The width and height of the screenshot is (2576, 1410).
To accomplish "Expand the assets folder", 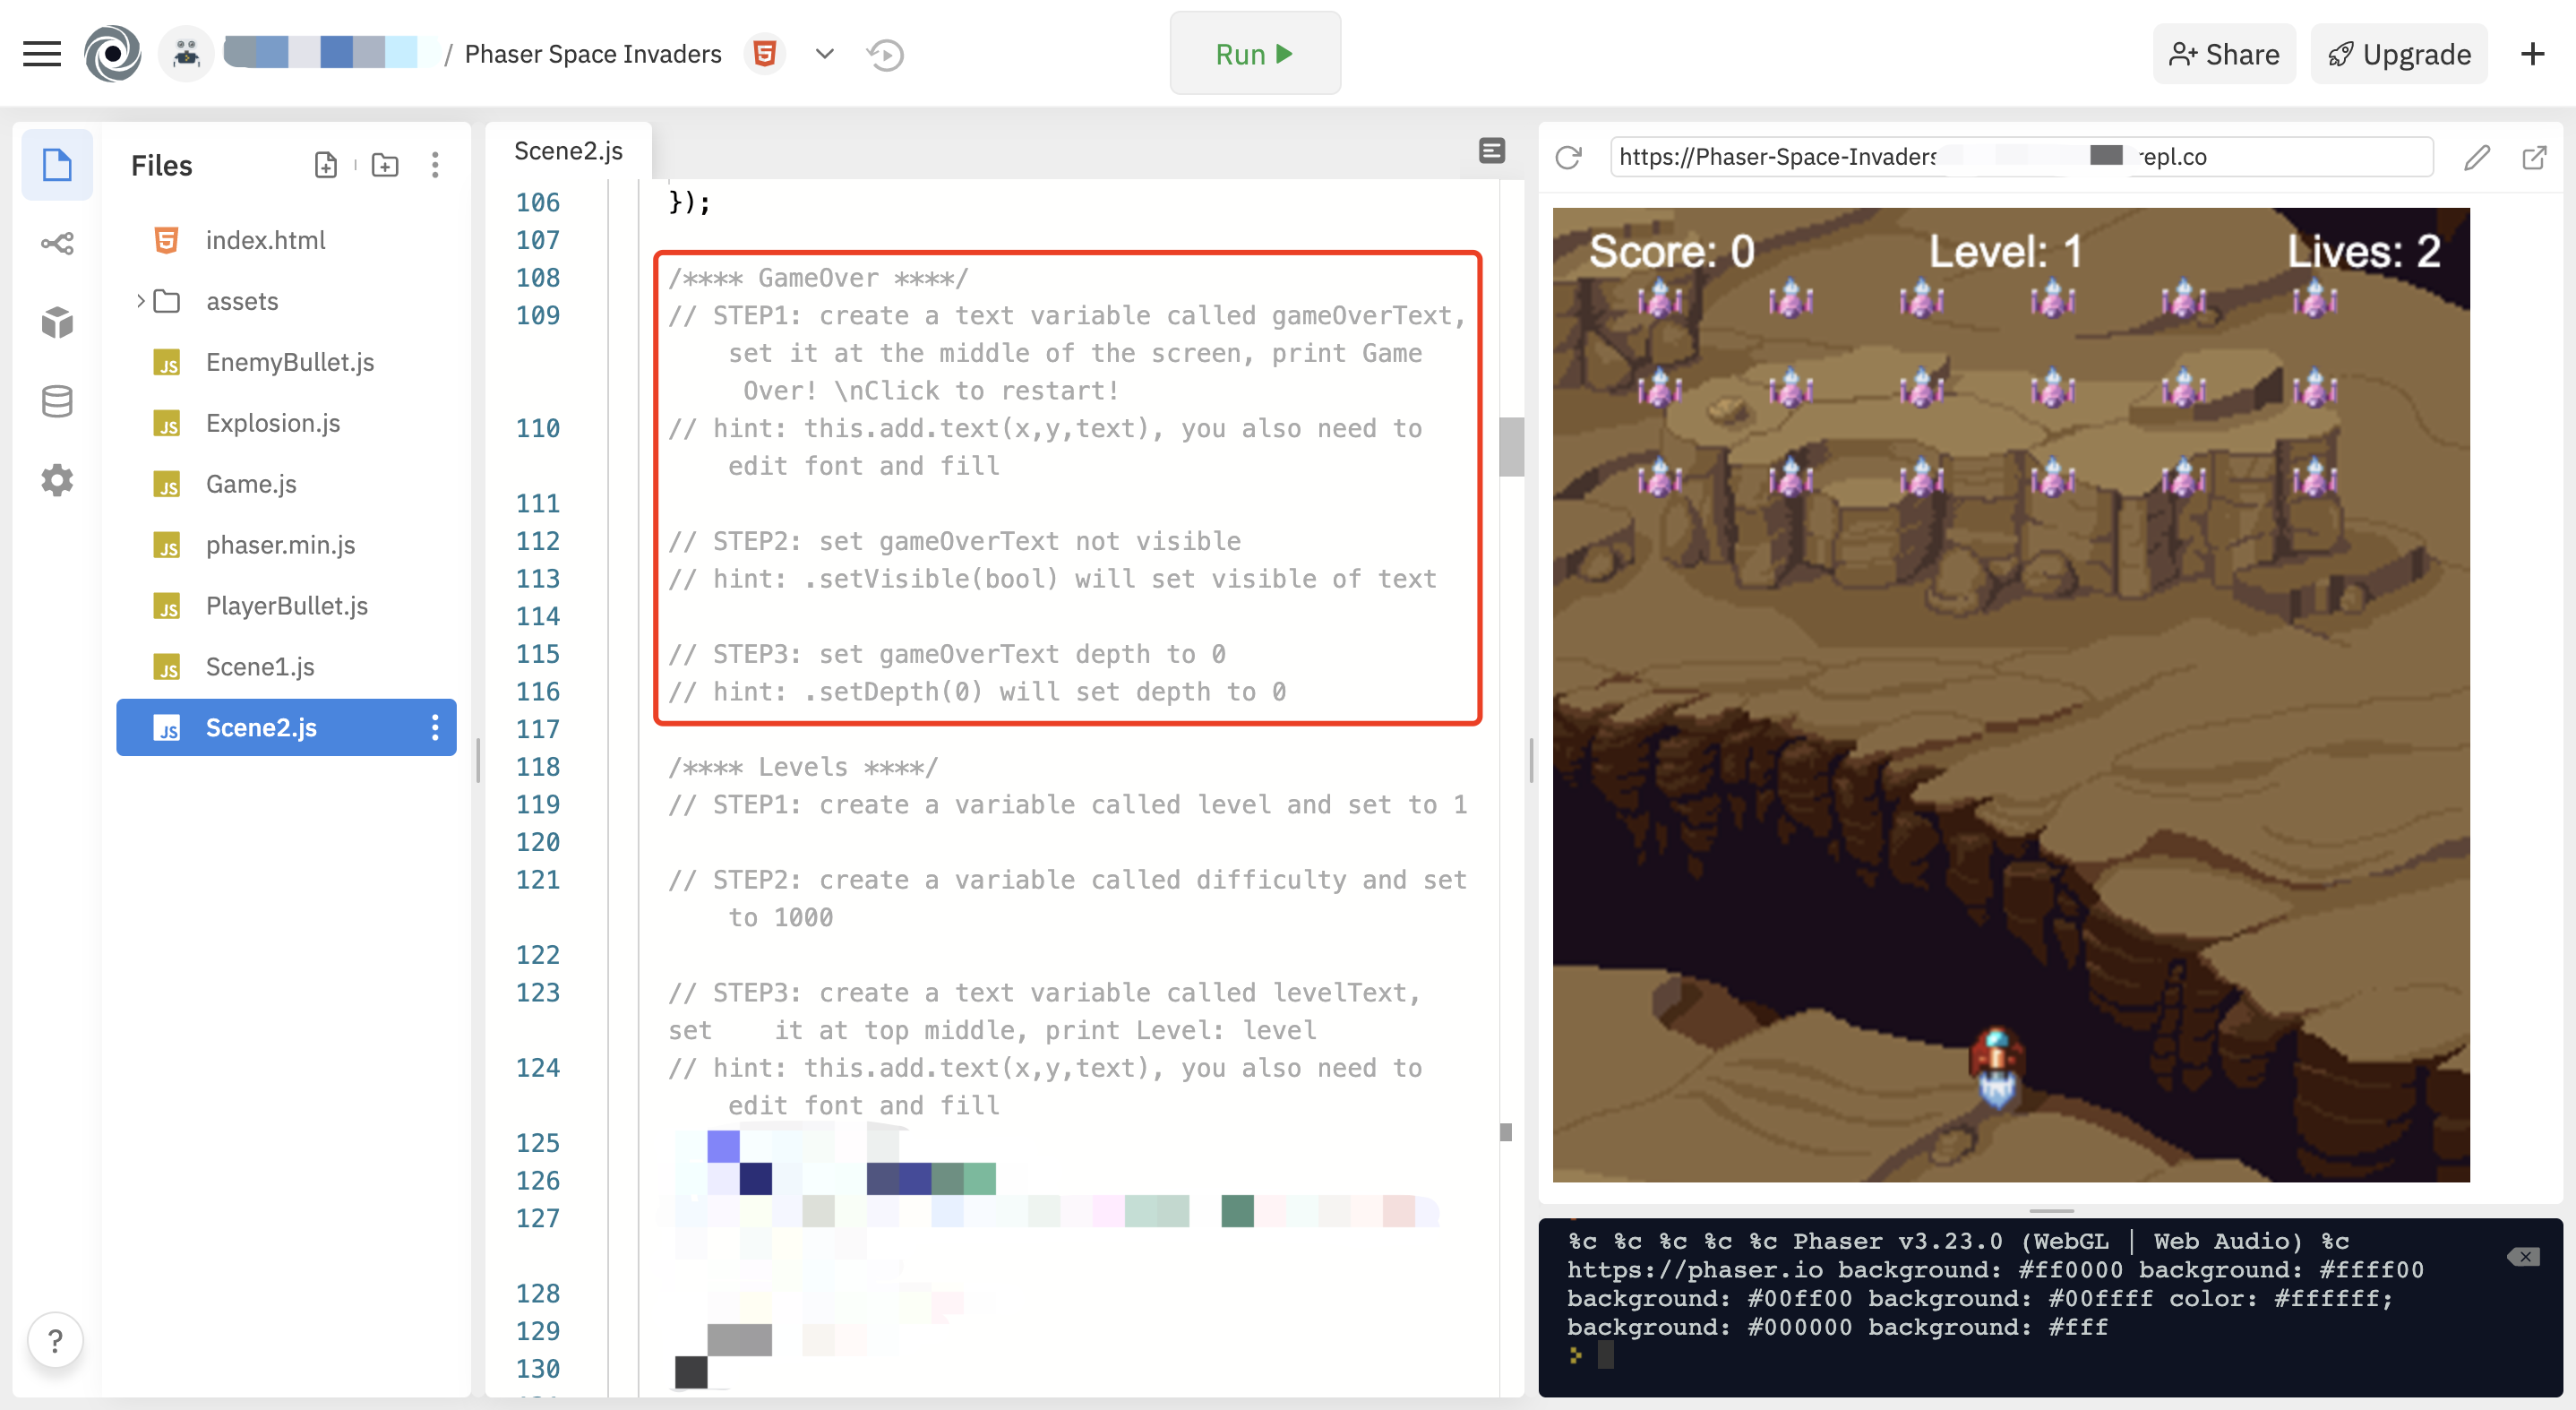I will click(141, 301).
